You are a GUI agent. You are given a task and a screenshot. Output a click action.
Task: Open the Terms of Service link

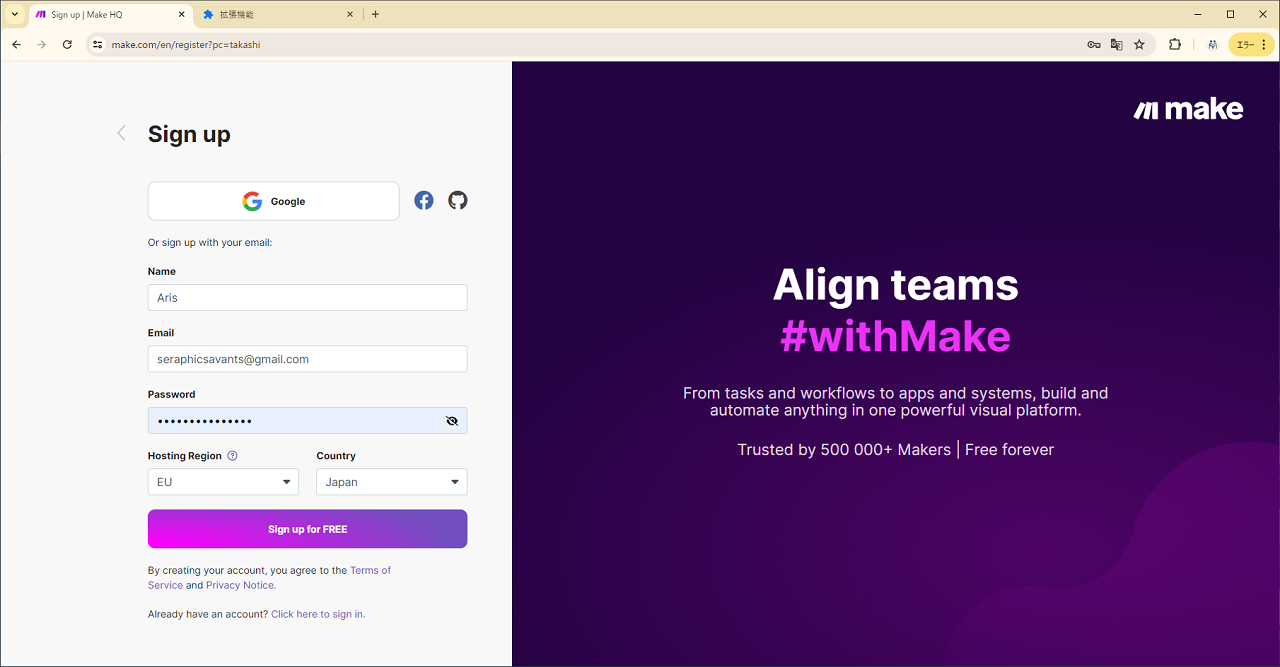tap(369, 570)
